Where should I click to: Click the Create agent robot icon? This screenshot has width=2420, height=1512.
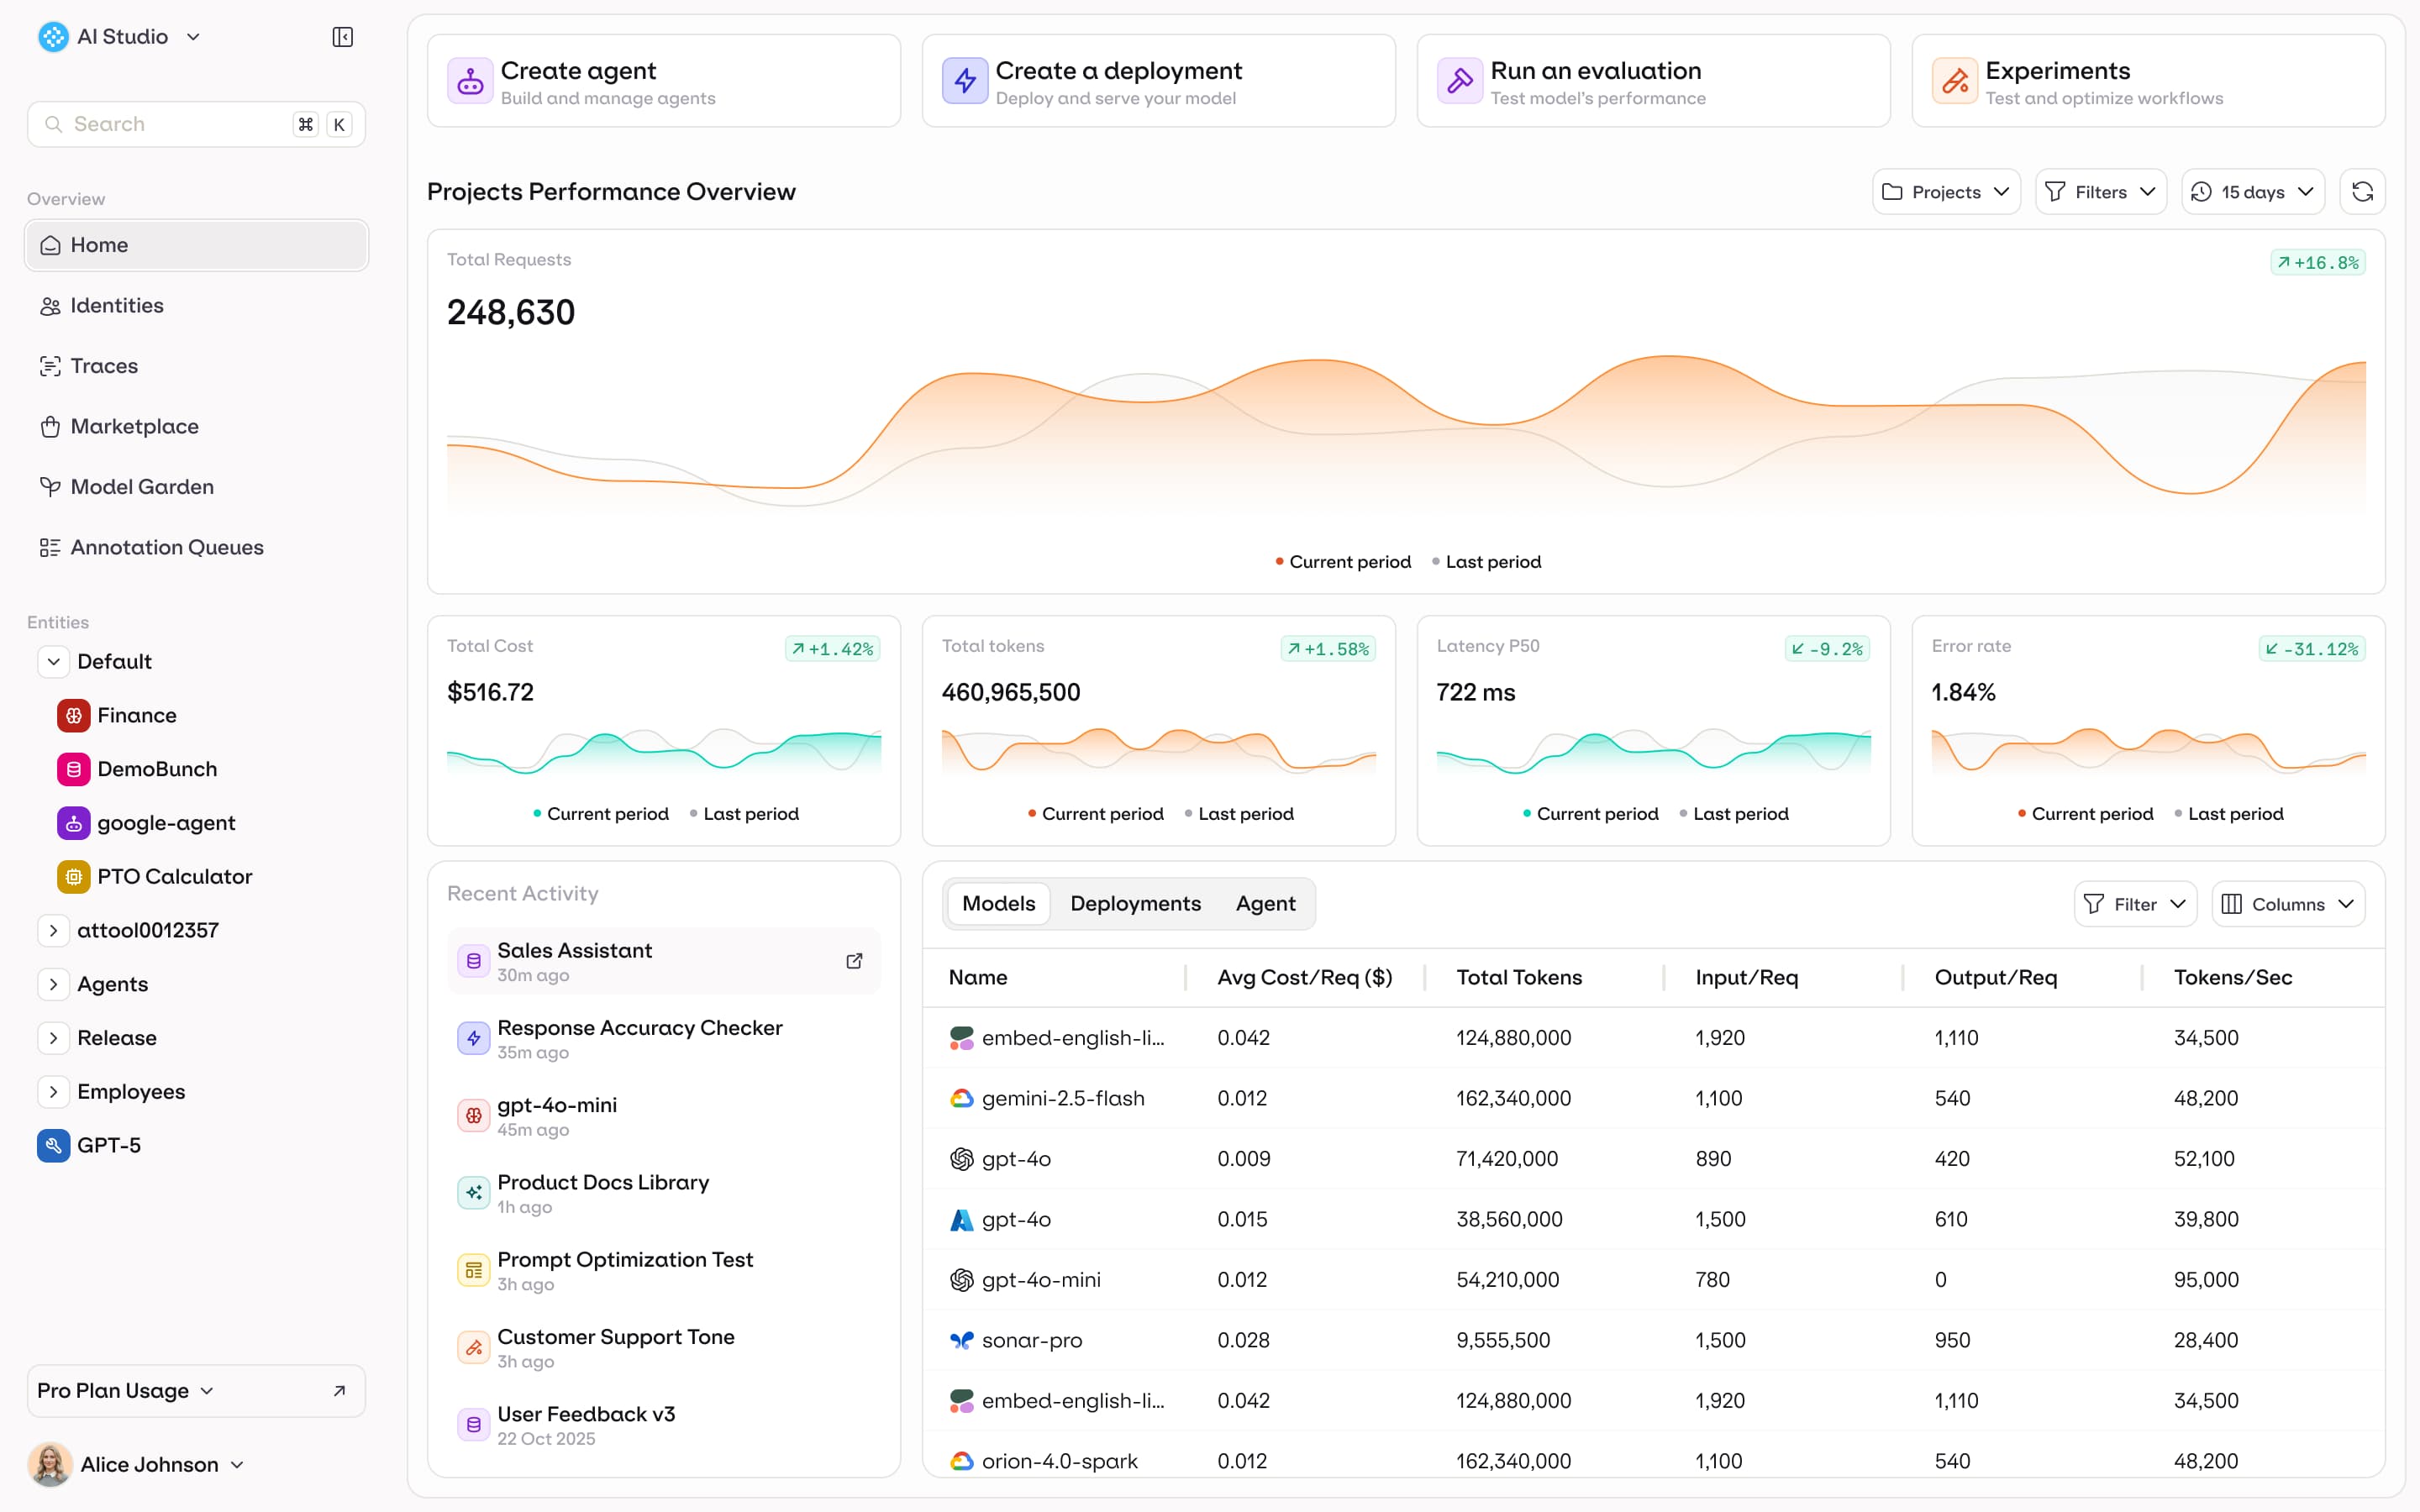coord(470,82)
